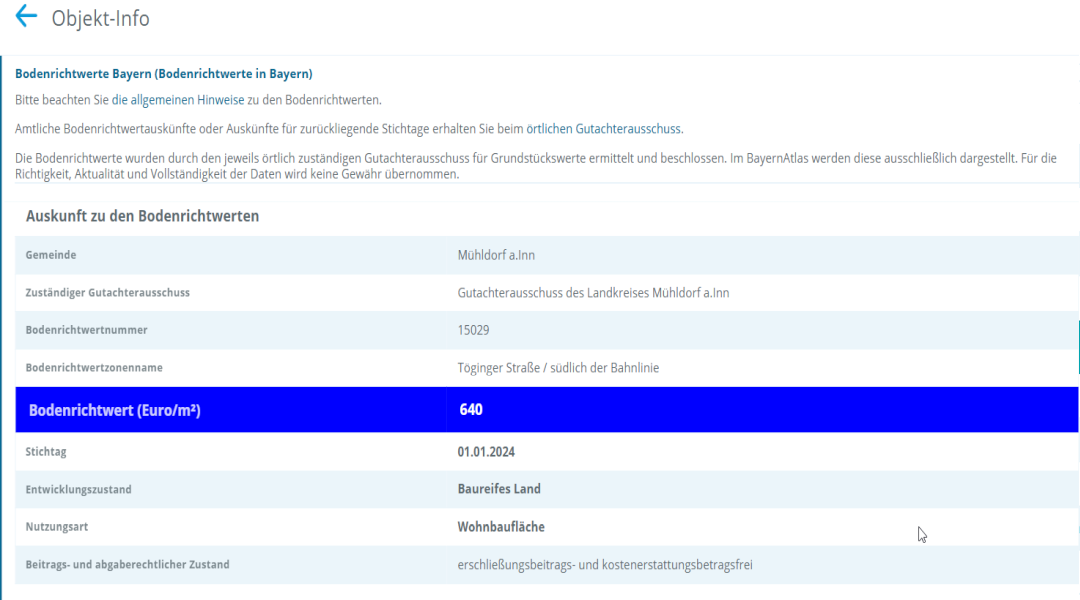Click the highlighted 'Bodenrichtwert (Euro/m²)' label
Viewport: 1080px width, 600px height.
coord(115,410)
